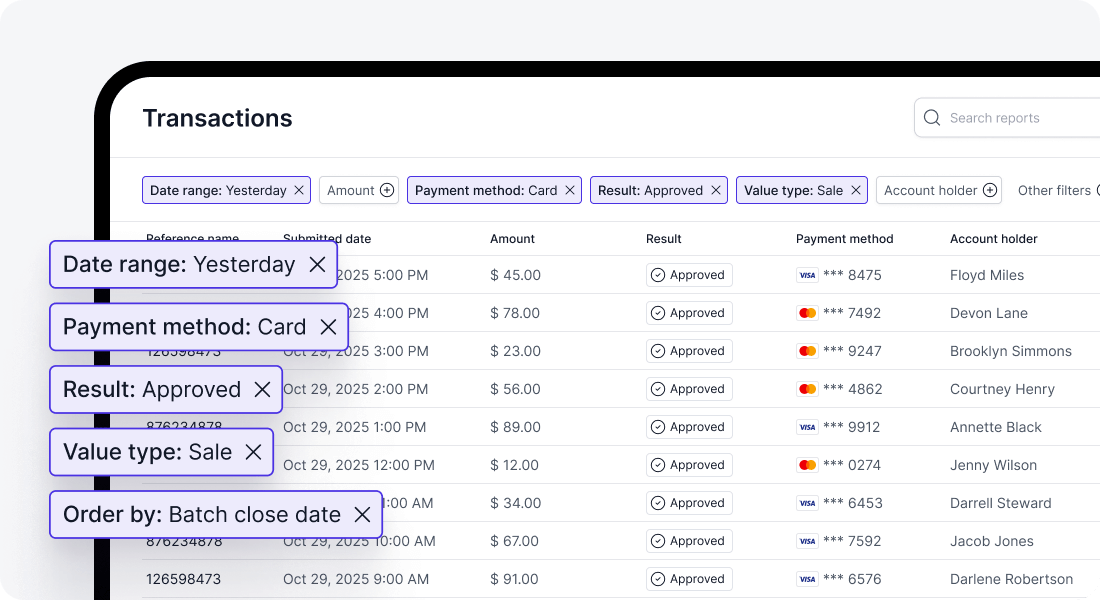This screenshot has height=600, width=1100.
Task: Select account holder Floyd Miles
Action: coord(987,275)
